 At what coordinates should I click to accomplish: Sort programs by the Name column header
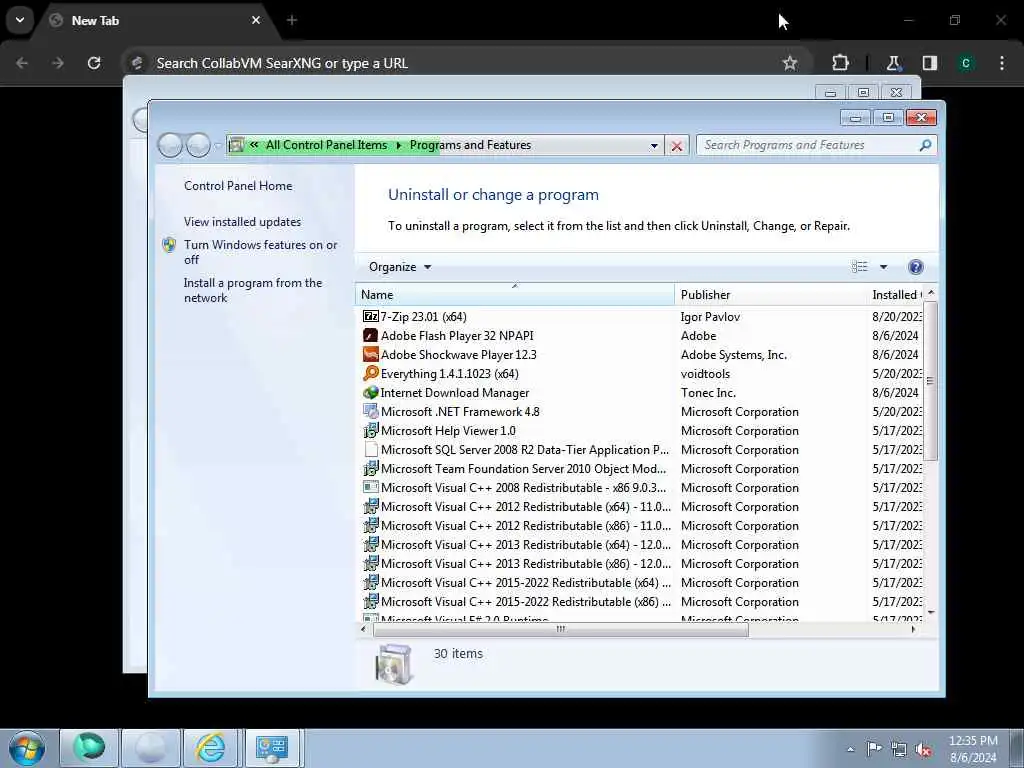(515, 295)
